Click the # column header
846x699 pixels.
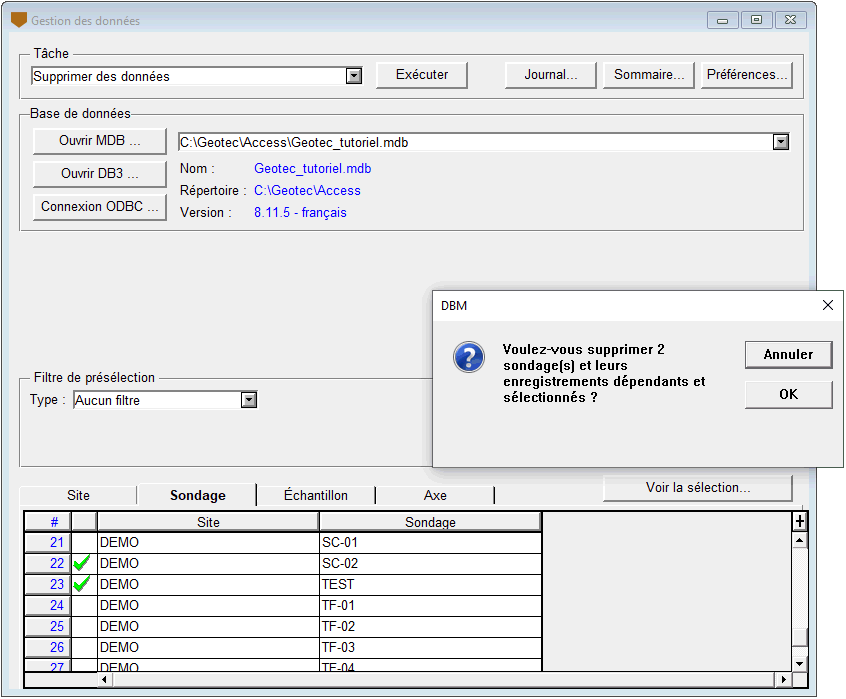pyautogui.click(x=48, y=522)
